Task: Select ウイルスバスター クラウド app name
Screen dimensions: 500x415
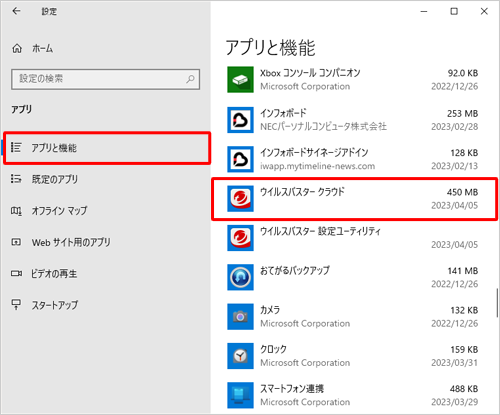Action: click(x=302, y=192)
